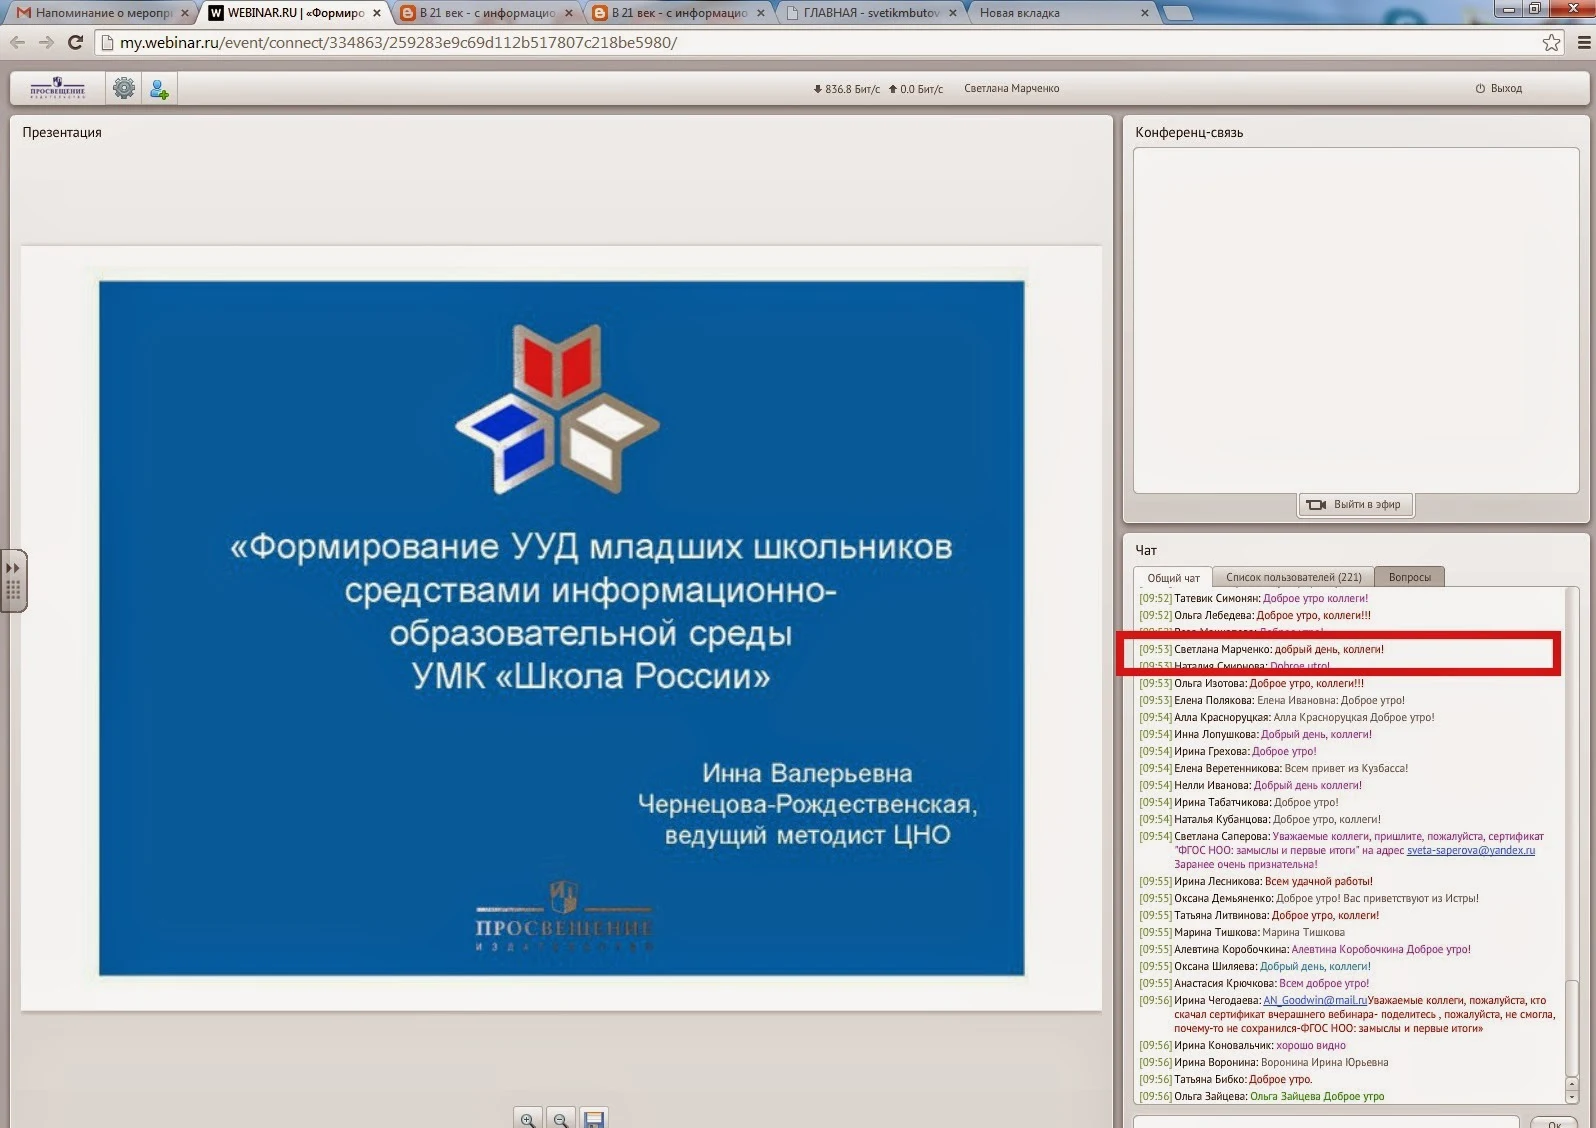Click Ольга Зайцева chat message
Image resolution: width=1596 pixels, height=1128 pixels.
point(1262,1096)
